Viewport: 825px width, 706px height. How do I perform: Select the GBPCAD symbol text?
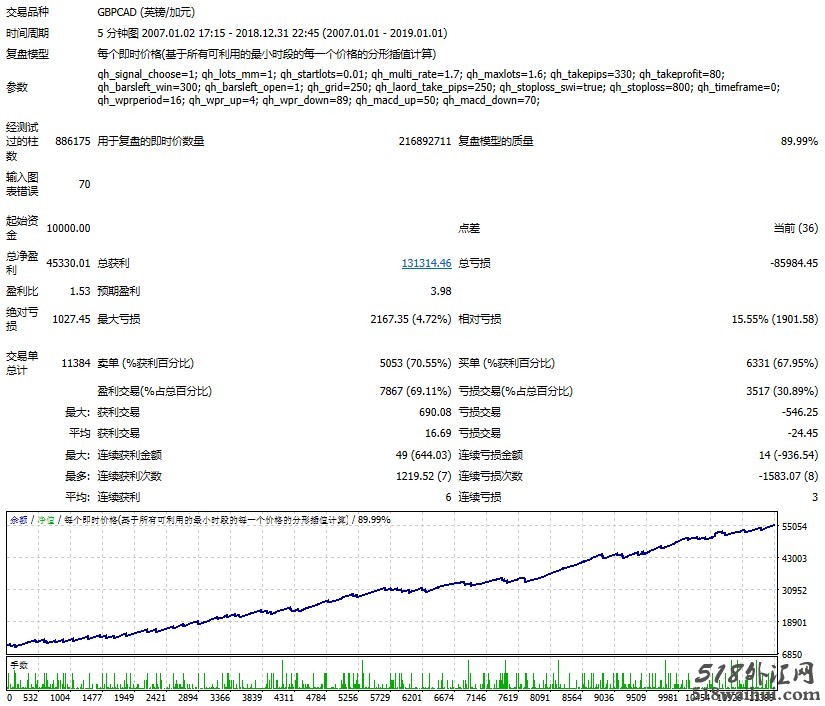pyautogui.click(x=146, y=12)
